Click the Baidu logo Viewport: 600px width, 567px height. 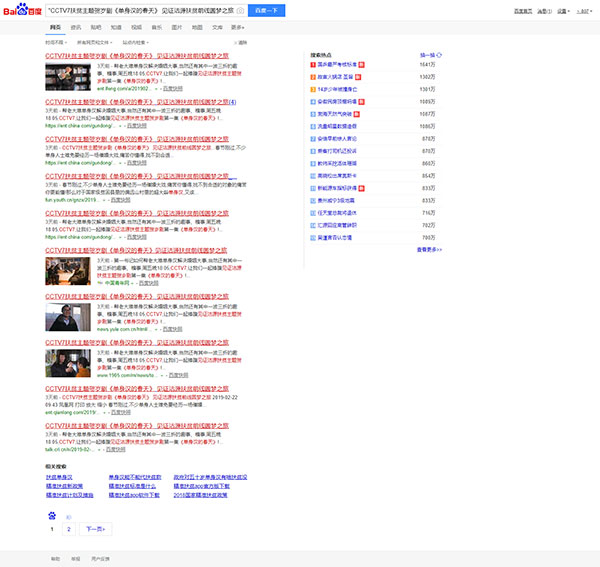[x=22, y=10]
